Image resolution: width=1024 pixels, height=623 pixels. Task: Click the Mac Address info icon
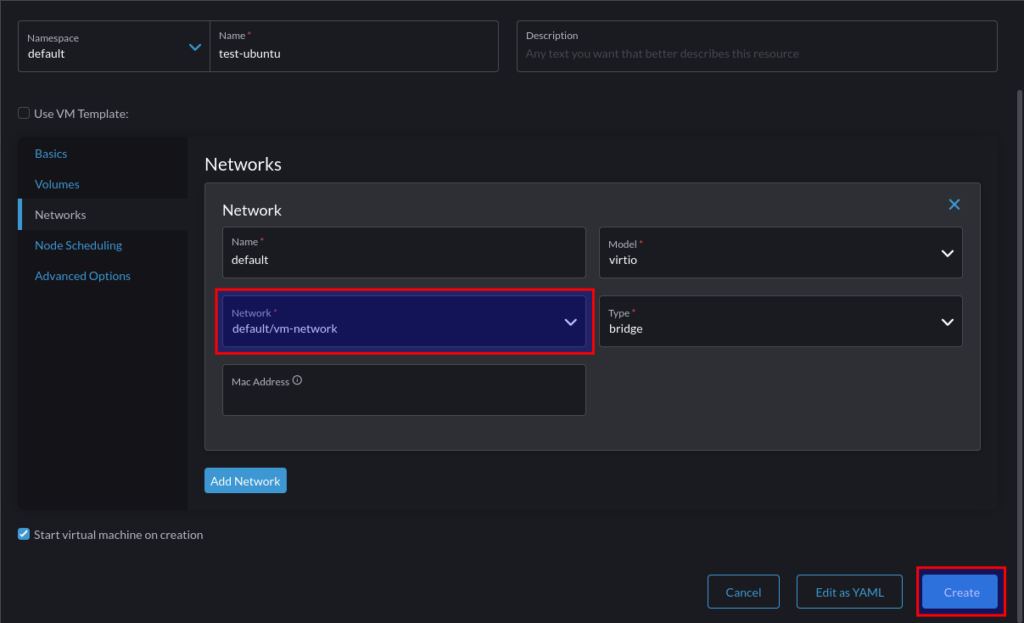[x=297, y=381]
